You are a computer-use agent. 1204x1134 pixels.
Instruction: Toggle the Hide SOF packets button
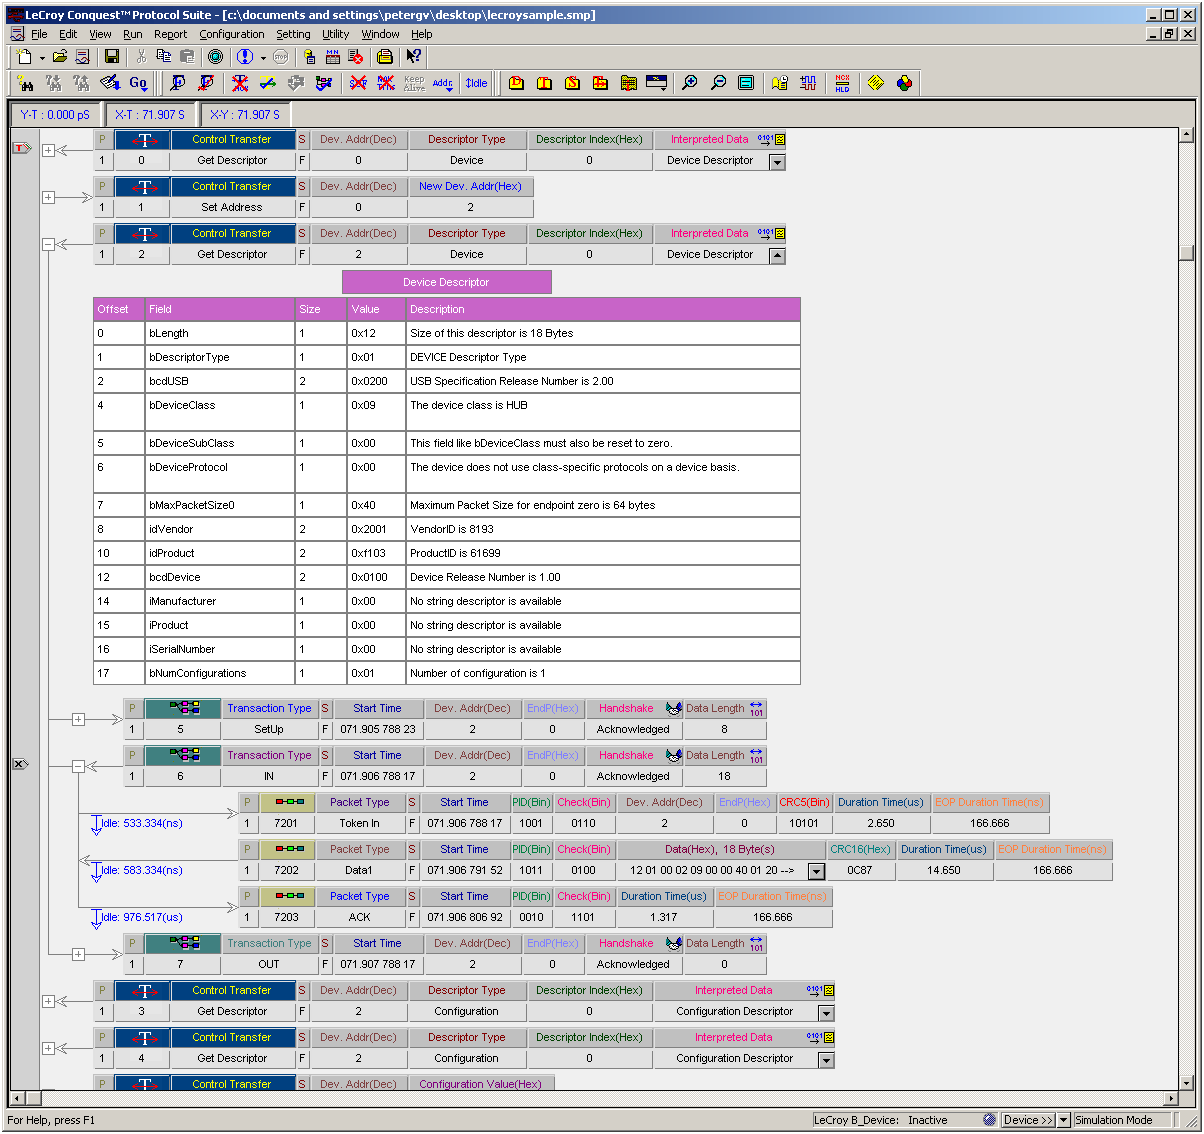pyautogui.click(x=358, y=83)
